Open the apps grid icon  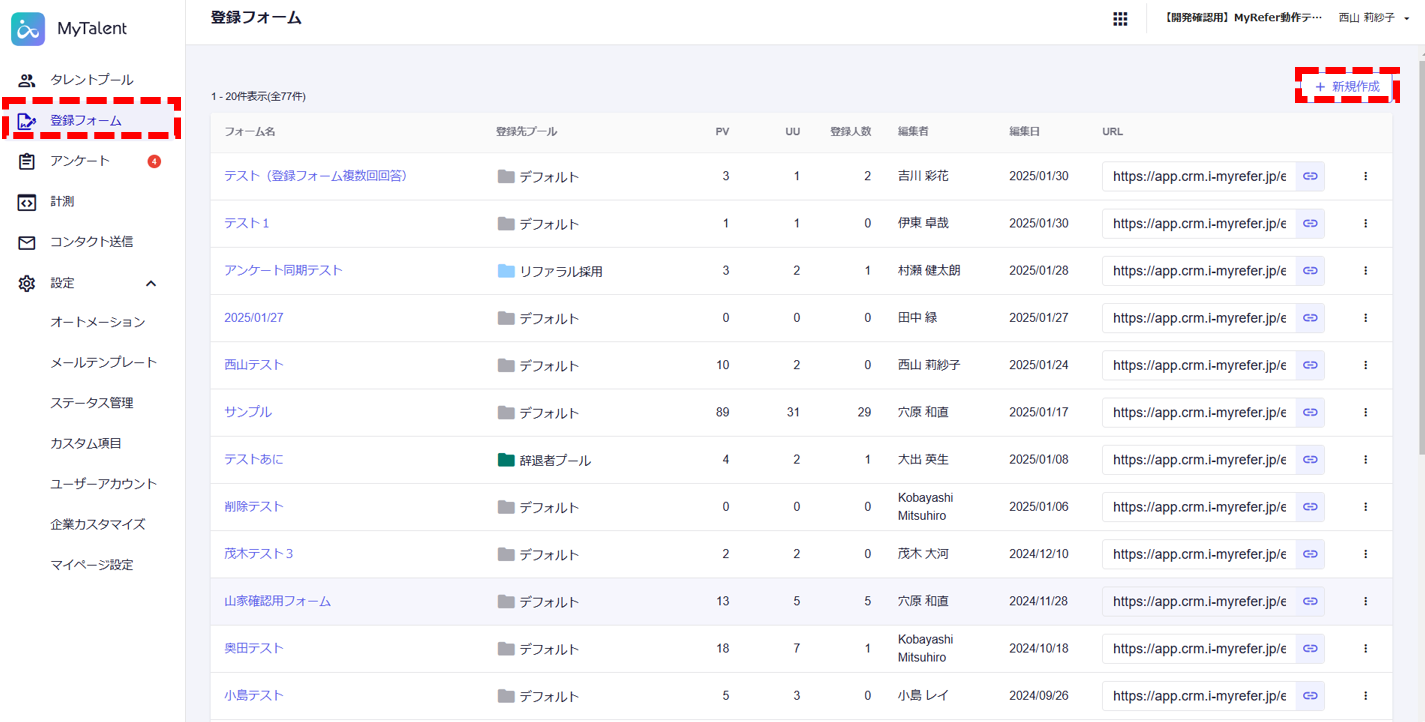pyautogui.click(x=1120, y=19)
